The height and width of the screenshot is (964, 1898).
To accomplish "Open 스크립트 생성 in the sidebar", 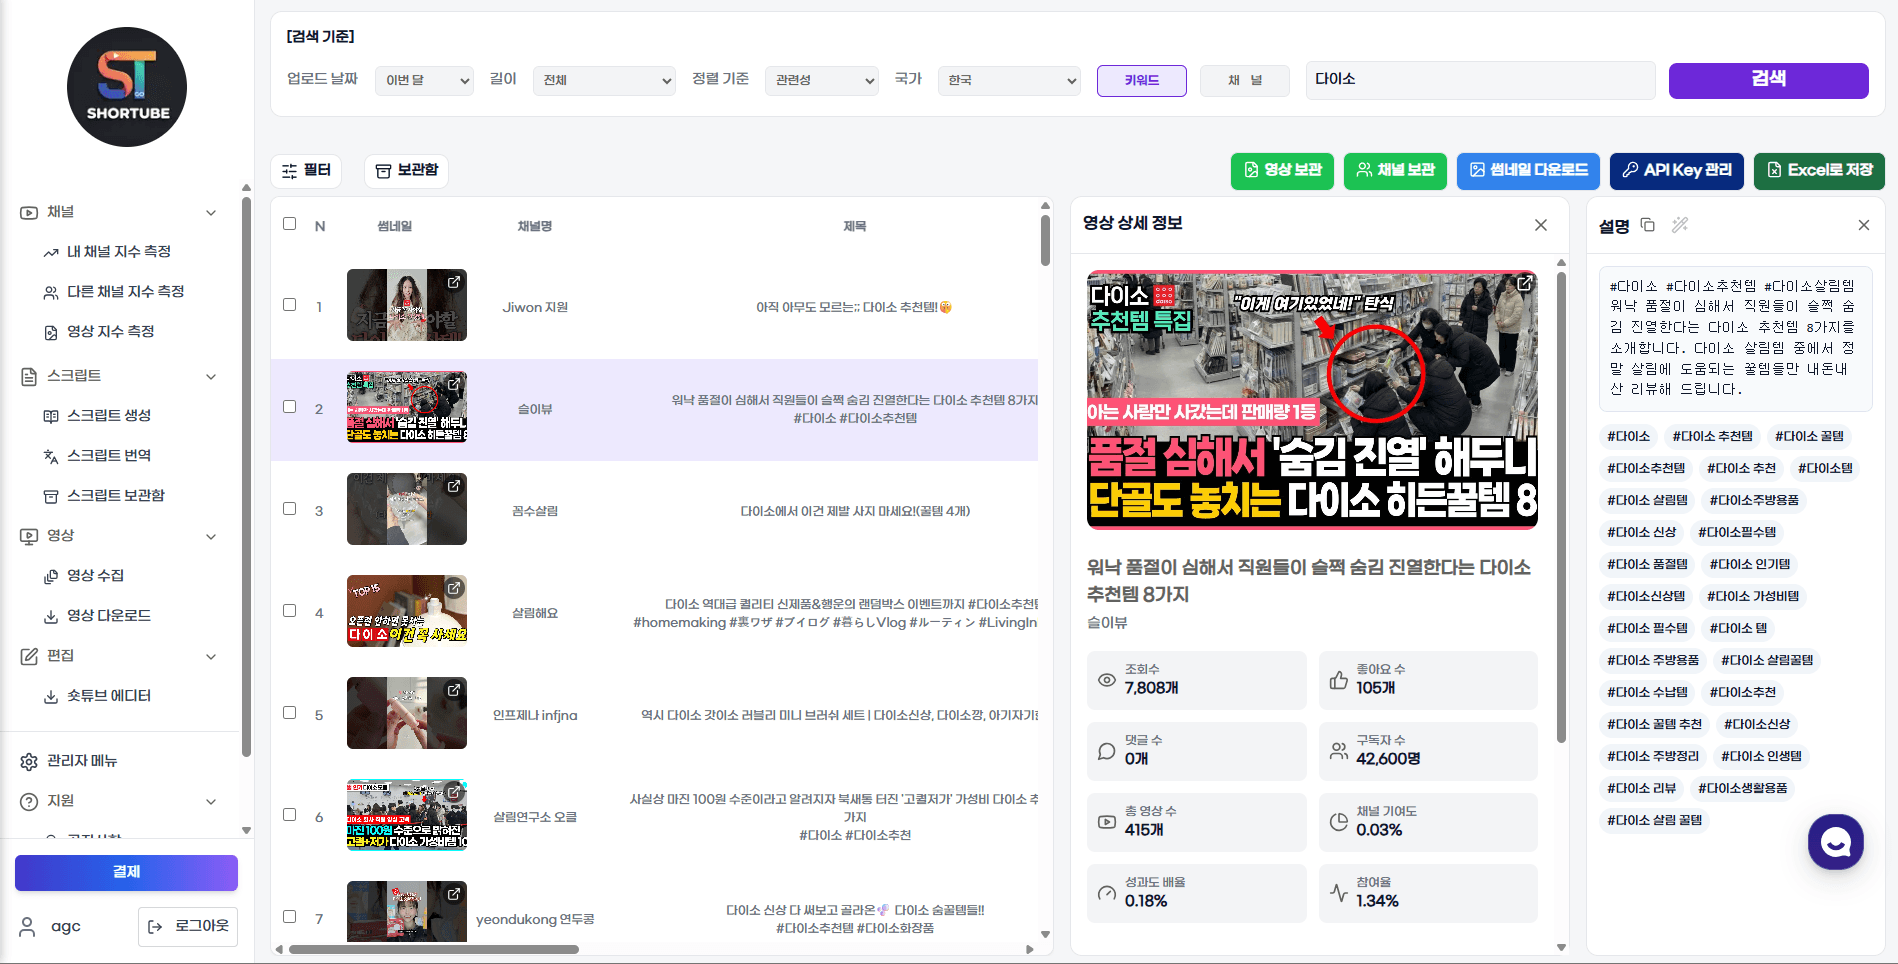I will (x=108, y=416).
